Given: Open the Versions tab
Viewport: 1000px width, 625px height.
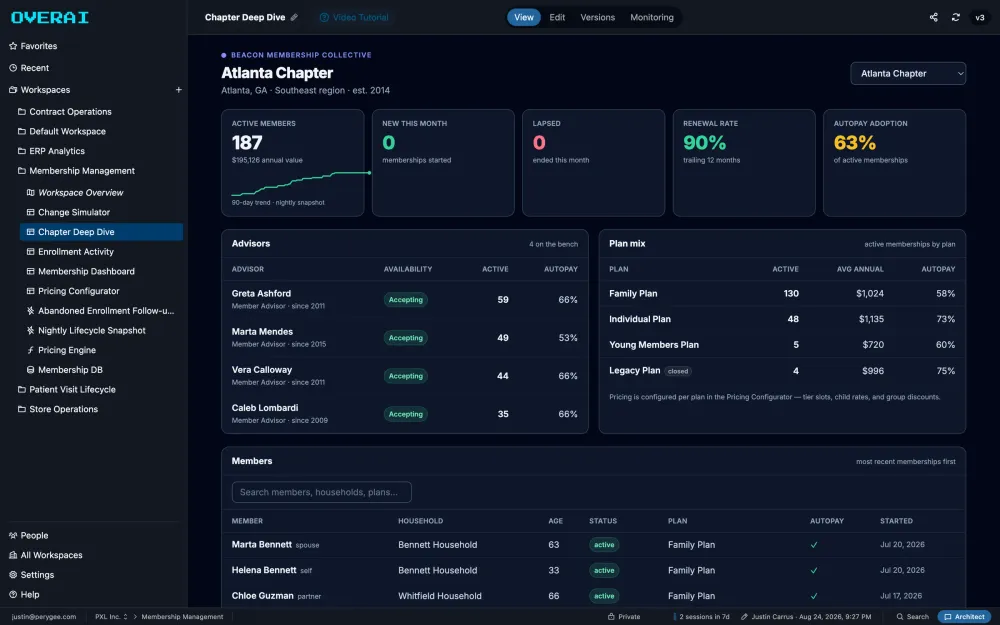Looking at the screenshot, I should 598,17.
